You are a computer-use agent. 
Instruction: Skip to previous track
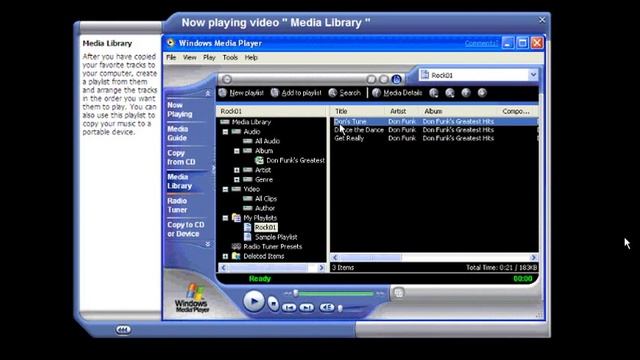click(x=289, y=307)
